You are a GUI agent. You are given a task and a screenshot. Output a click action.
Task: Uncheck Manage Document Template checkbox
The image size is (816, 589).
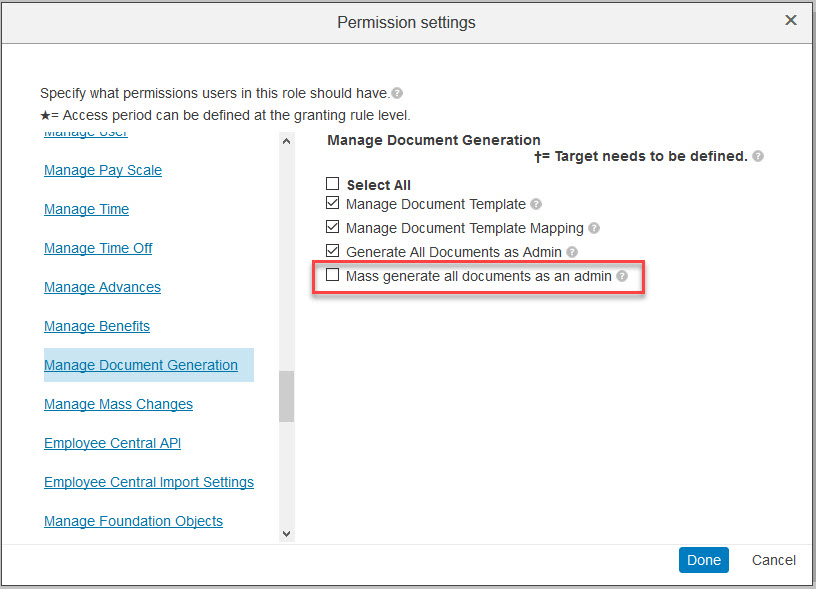(333, 203)
